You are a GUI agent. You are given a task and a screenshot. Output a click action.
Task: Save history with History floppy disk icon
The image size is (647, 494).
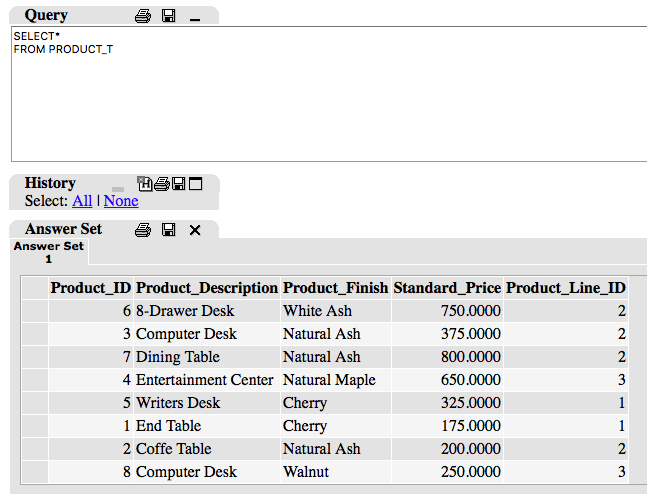(179, 184)
